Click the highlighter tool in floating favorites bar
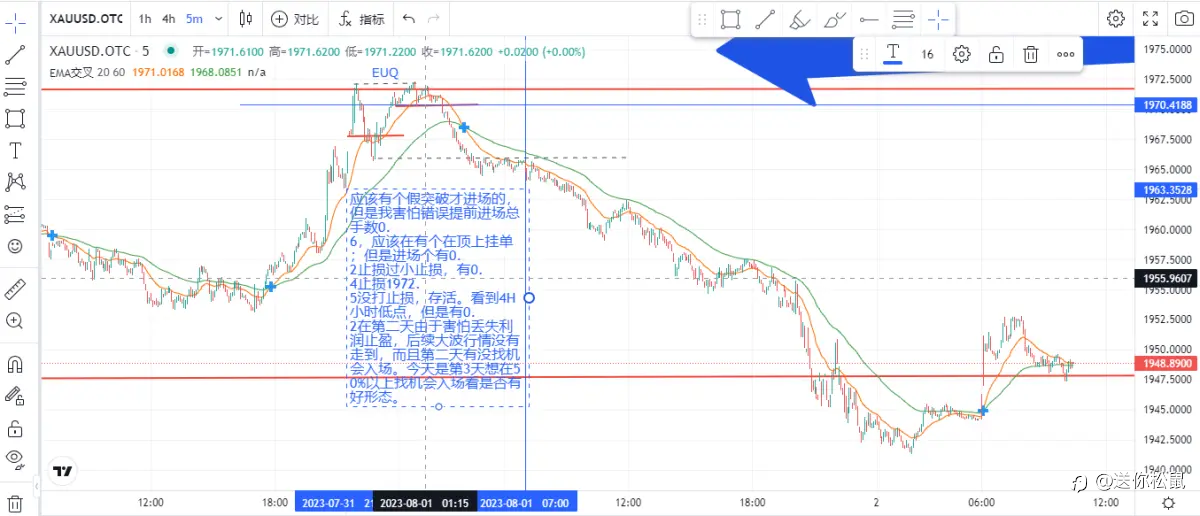Screen dimensions: 1200x516 click(799, 19)
